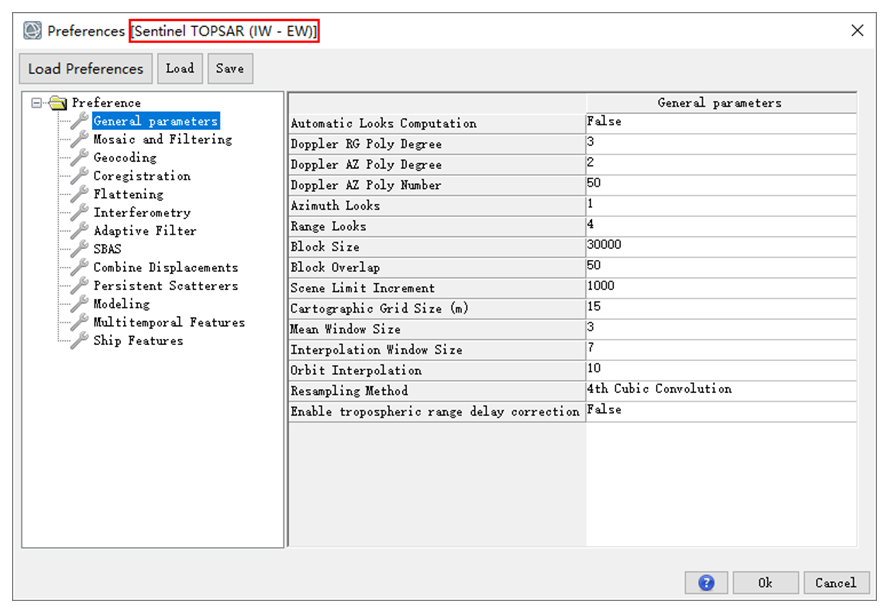Select the General parameters tree item
Viewport: 886px width, 606px height.
[155, 120]
